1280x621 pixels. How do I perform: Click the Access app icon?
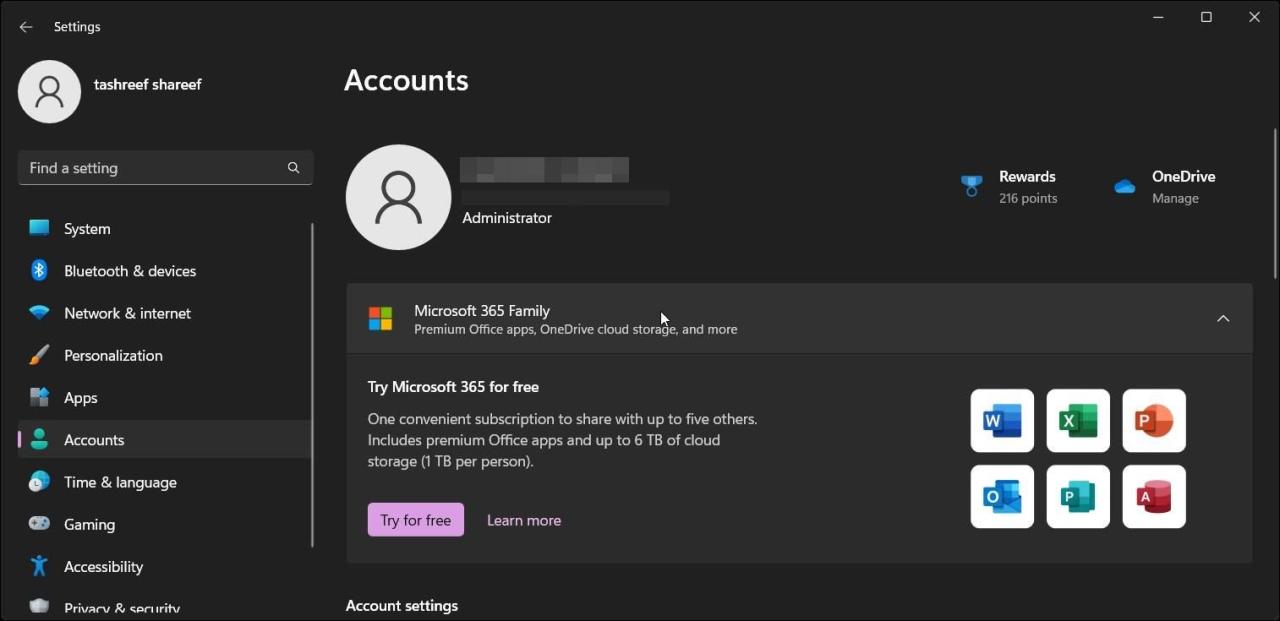coord(1154,496)
